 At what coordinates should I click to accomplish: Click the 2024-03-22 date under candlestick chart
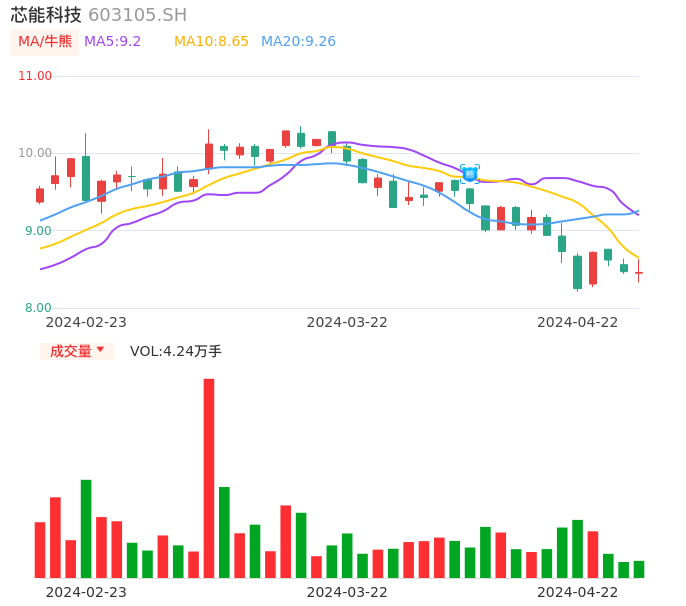click(346, 322)
